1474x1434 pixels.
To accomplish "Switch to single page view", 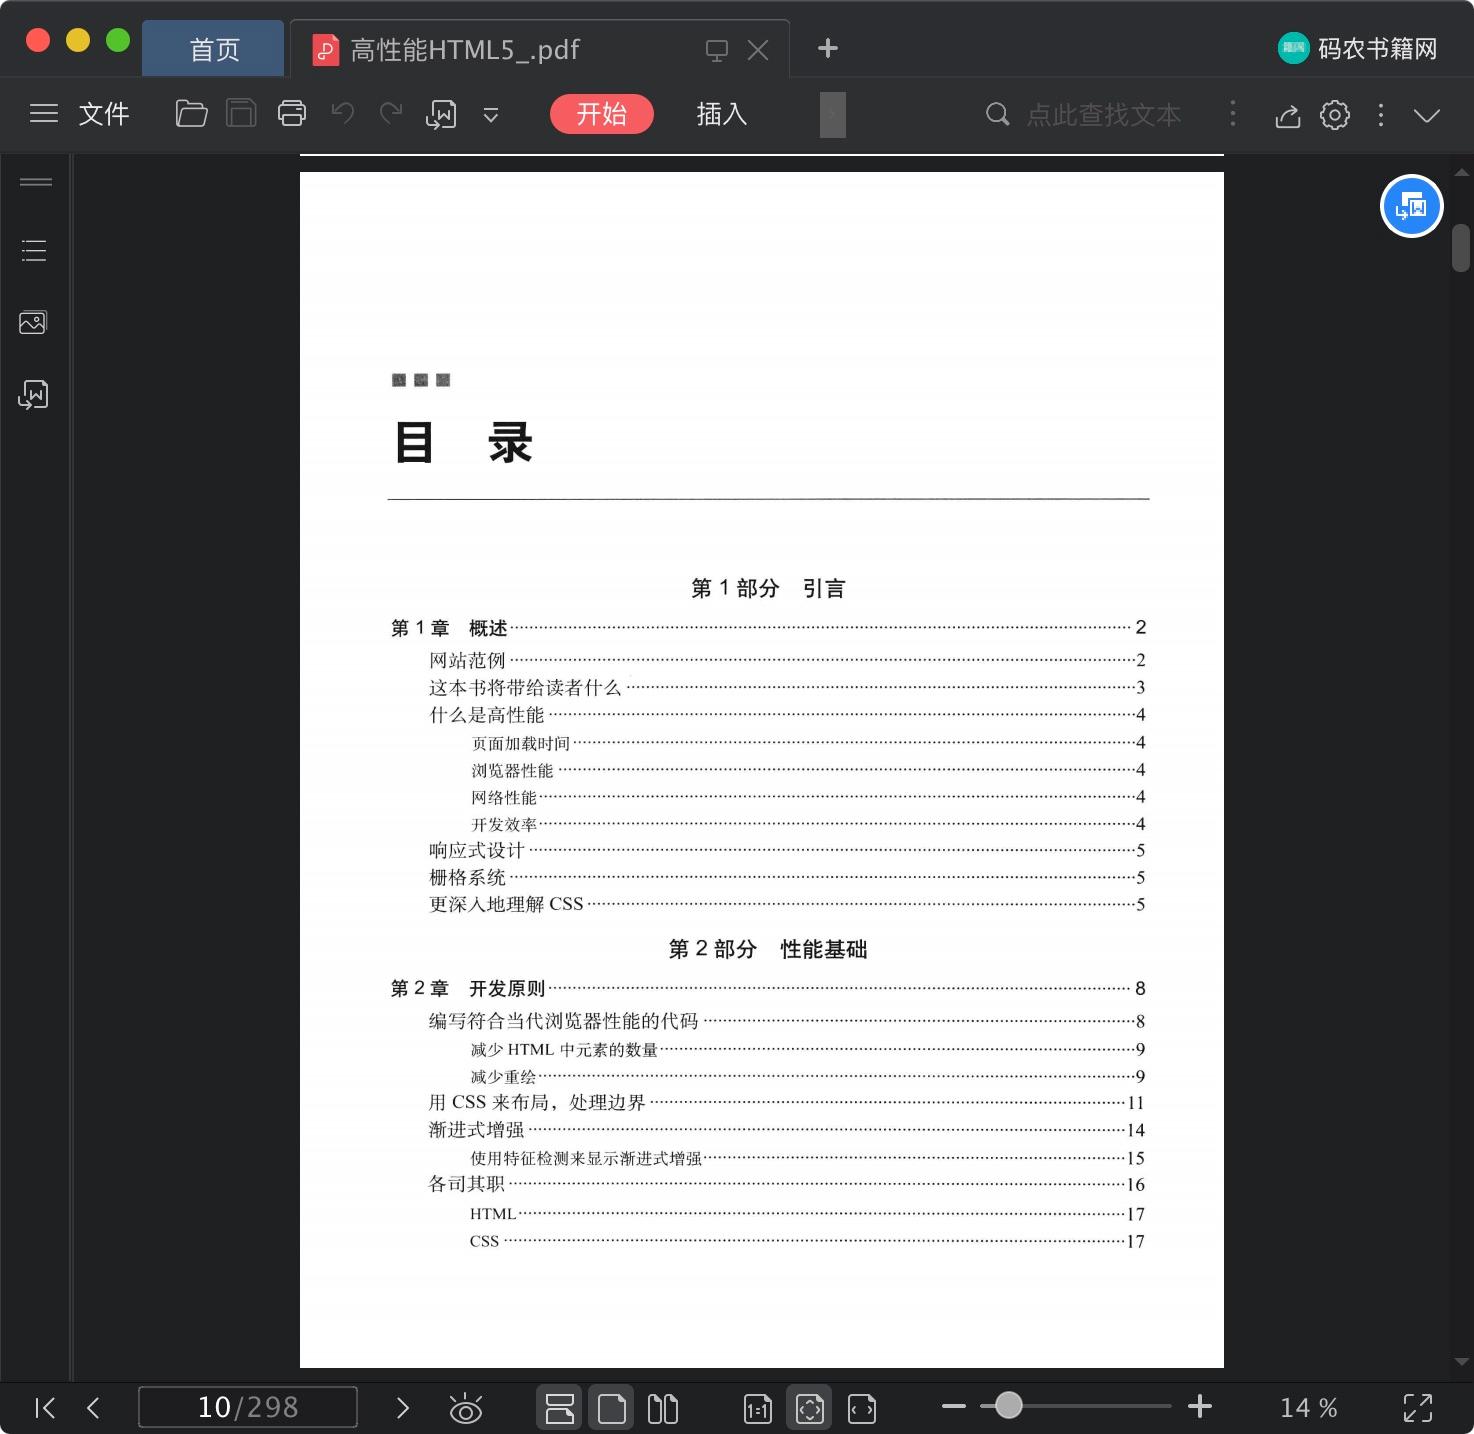I will click(611, 1408).
